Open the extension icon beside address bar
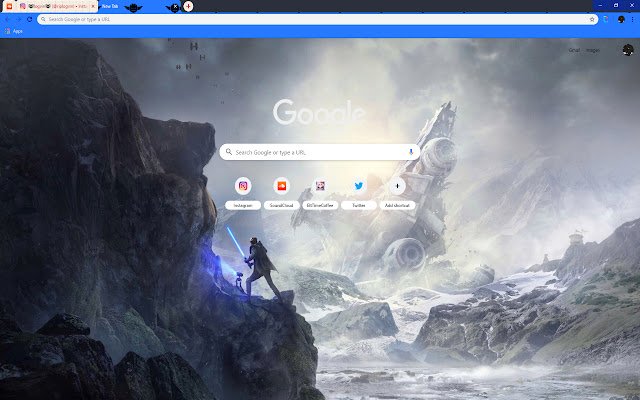 click(606, 19)
